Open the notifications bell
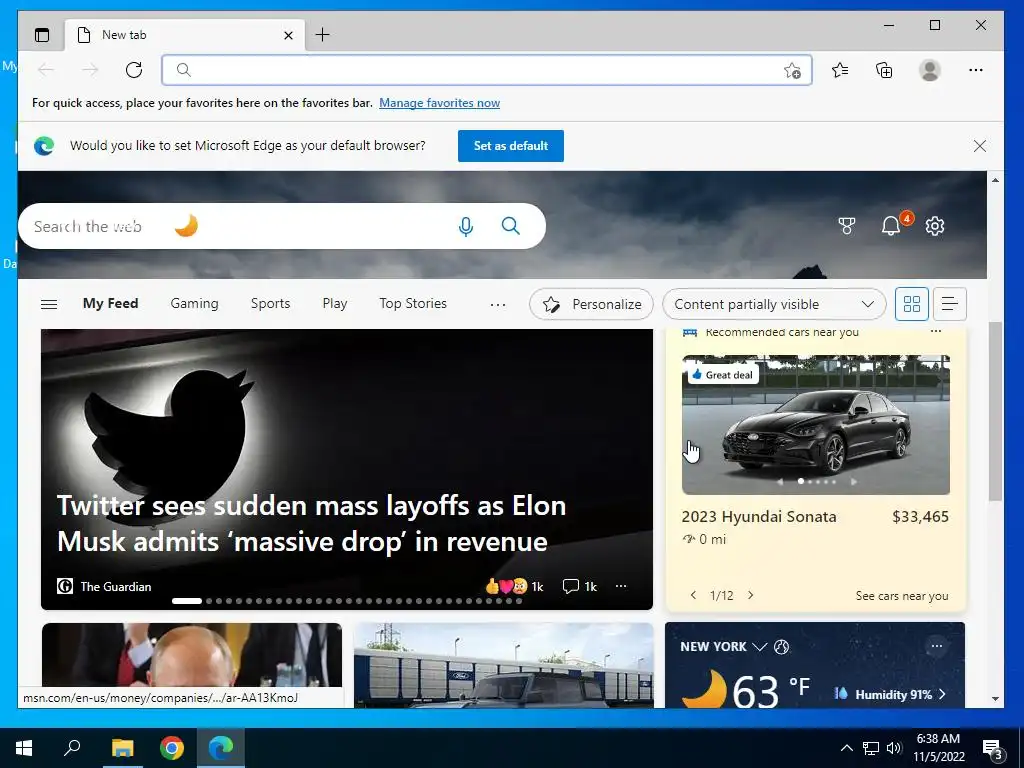The image size is (1024, 768). point(891,226)
